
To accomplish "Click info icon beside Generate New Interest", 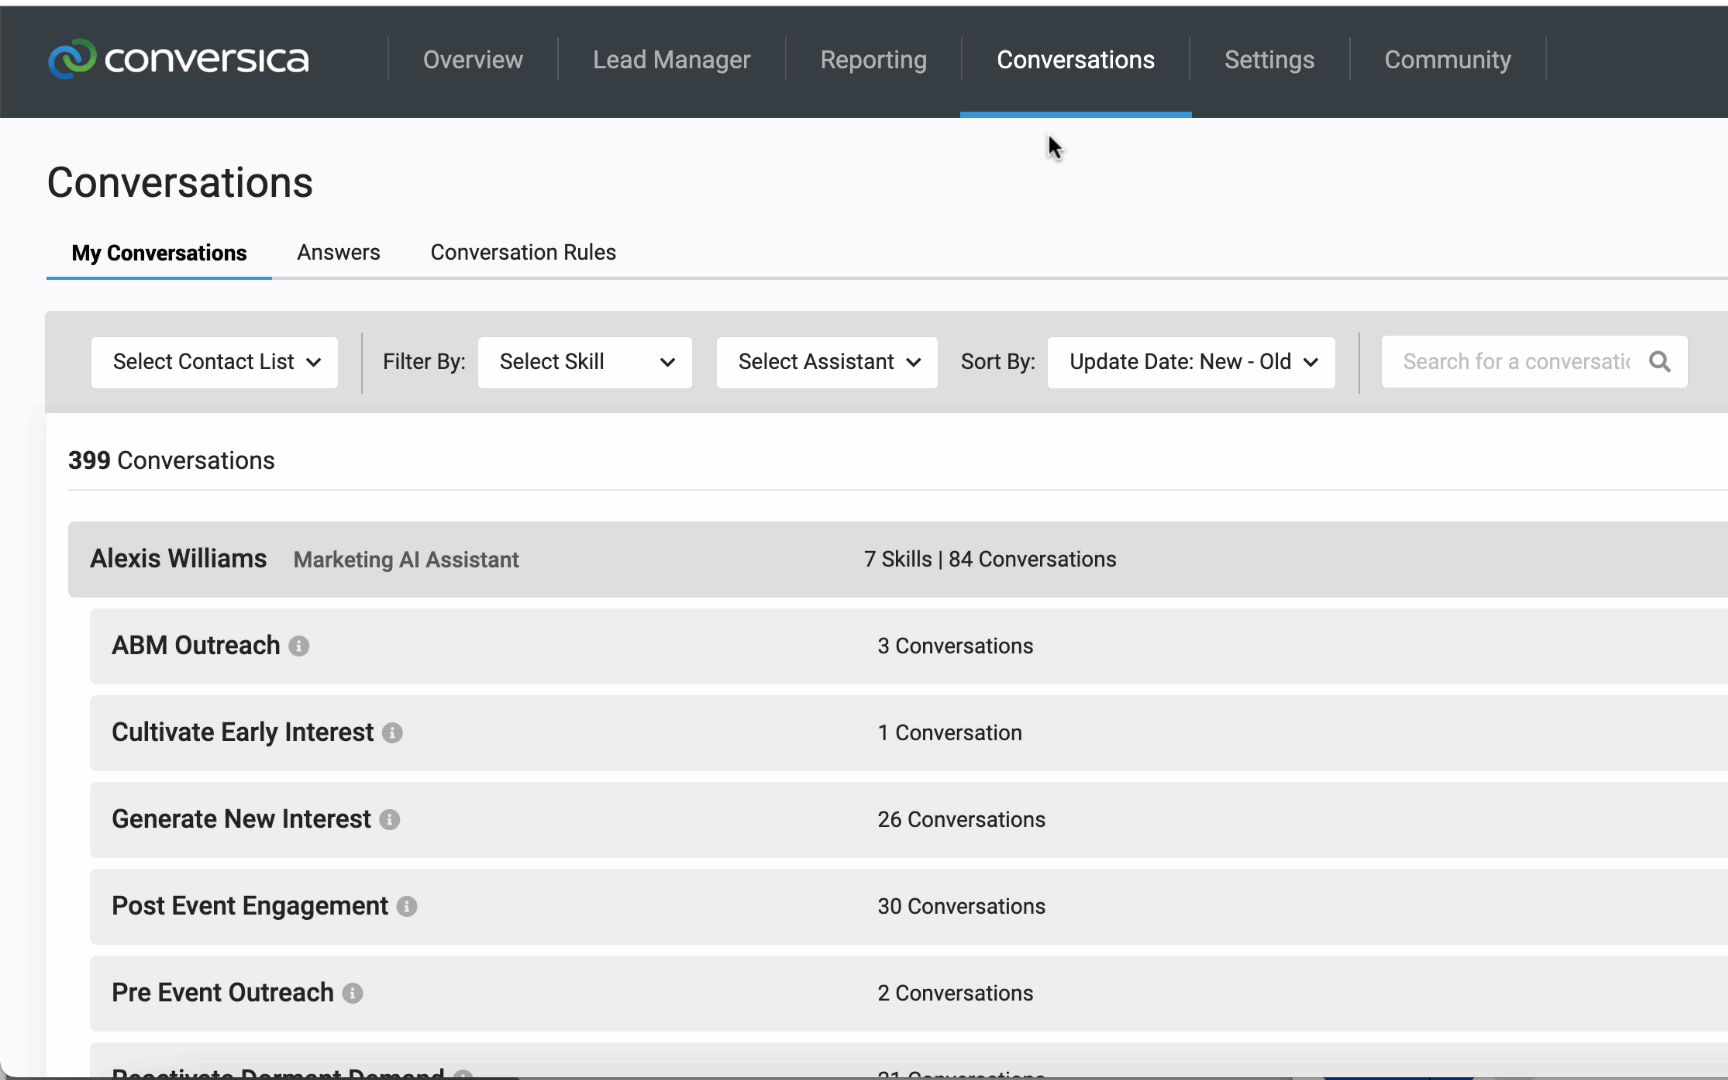I will [390, 820].
